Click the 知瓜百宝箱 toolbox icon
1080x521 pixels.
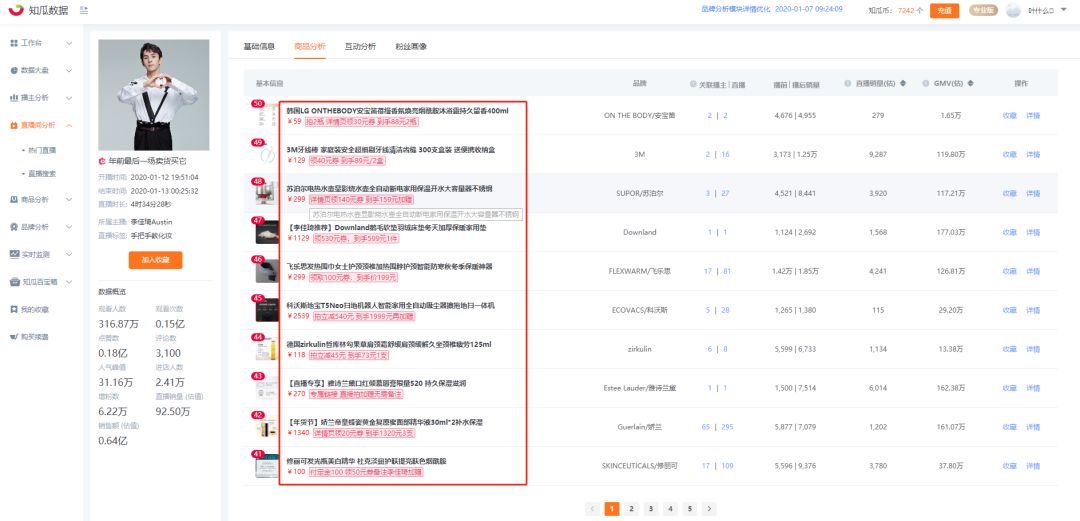(14, 282)
